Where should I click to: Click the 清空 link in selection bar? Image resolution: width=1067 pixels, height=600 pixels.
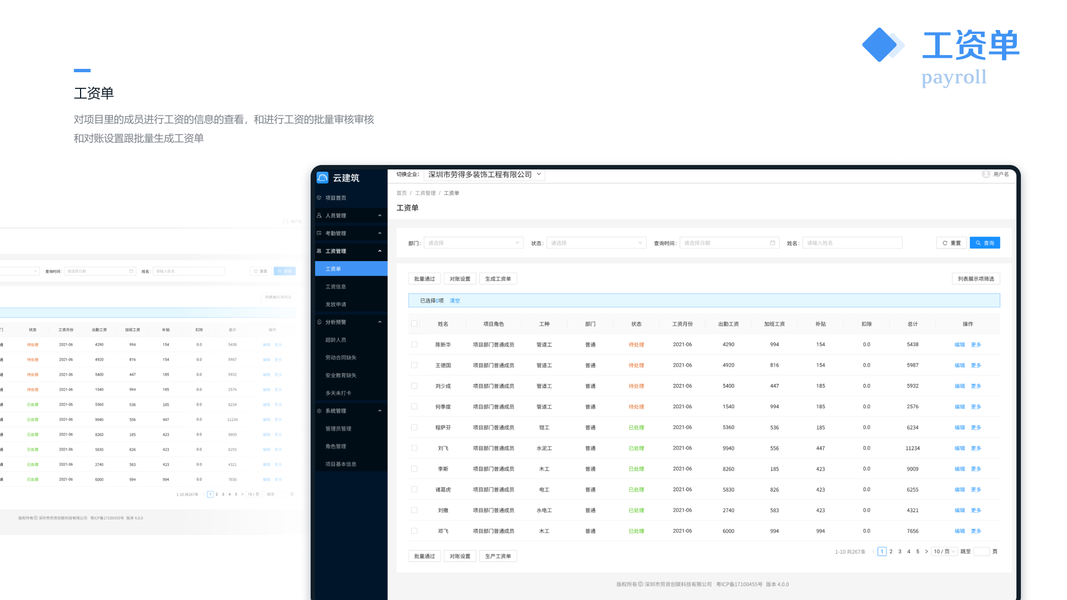(x=455, y=301)
